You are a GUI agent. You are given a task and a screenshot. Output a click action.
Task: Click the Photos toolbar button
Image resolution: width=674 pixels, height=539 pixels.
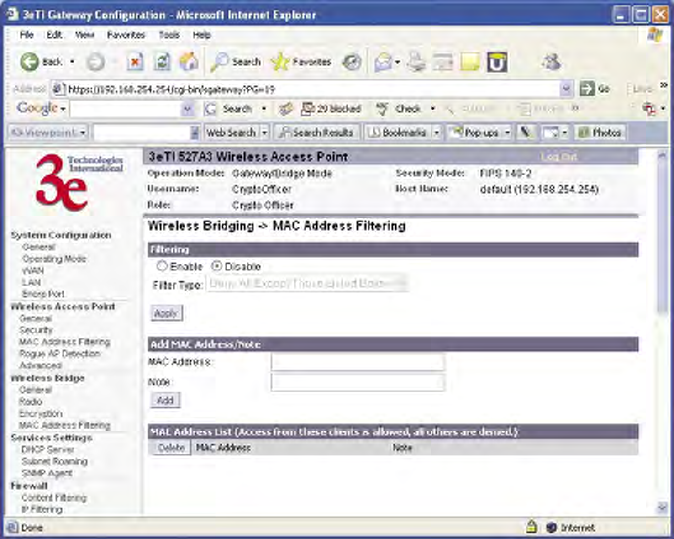(x=600, y=132)
